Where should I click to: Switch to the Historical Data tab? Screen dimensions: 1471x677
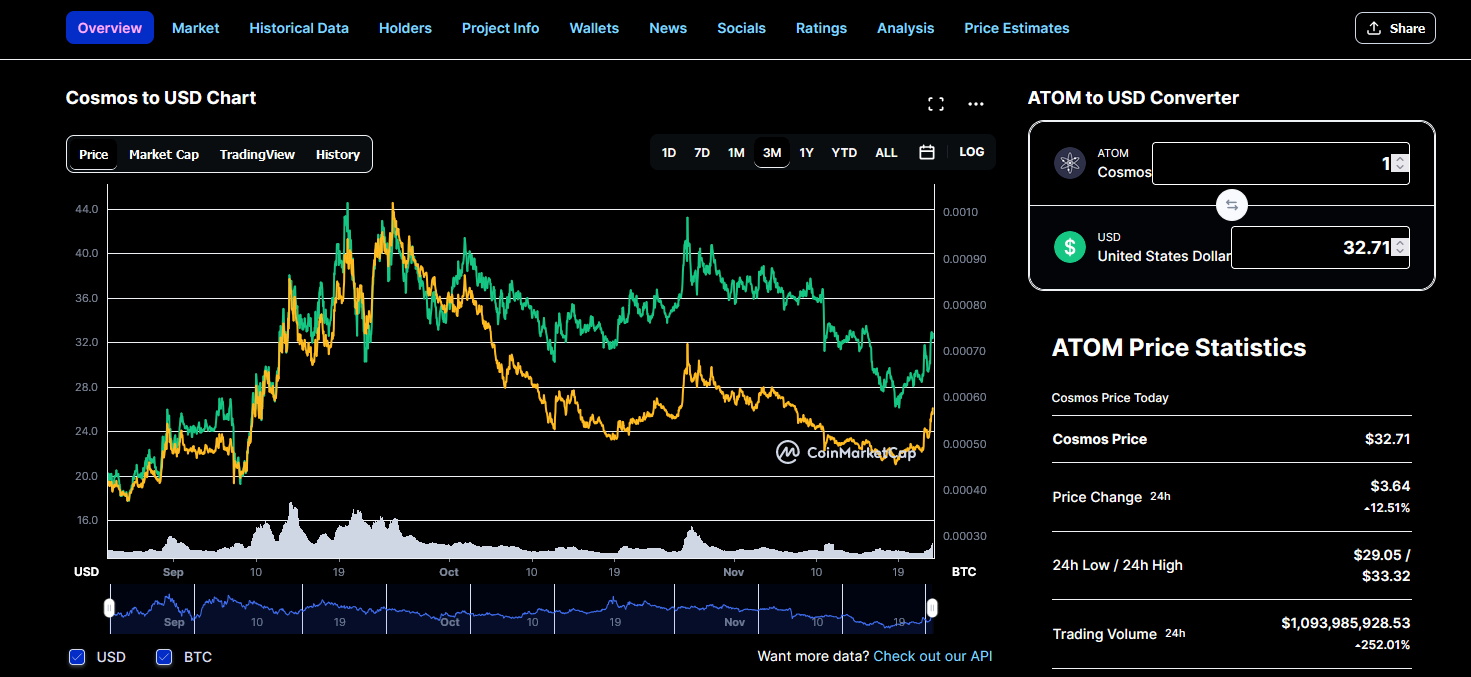point(299,28)
